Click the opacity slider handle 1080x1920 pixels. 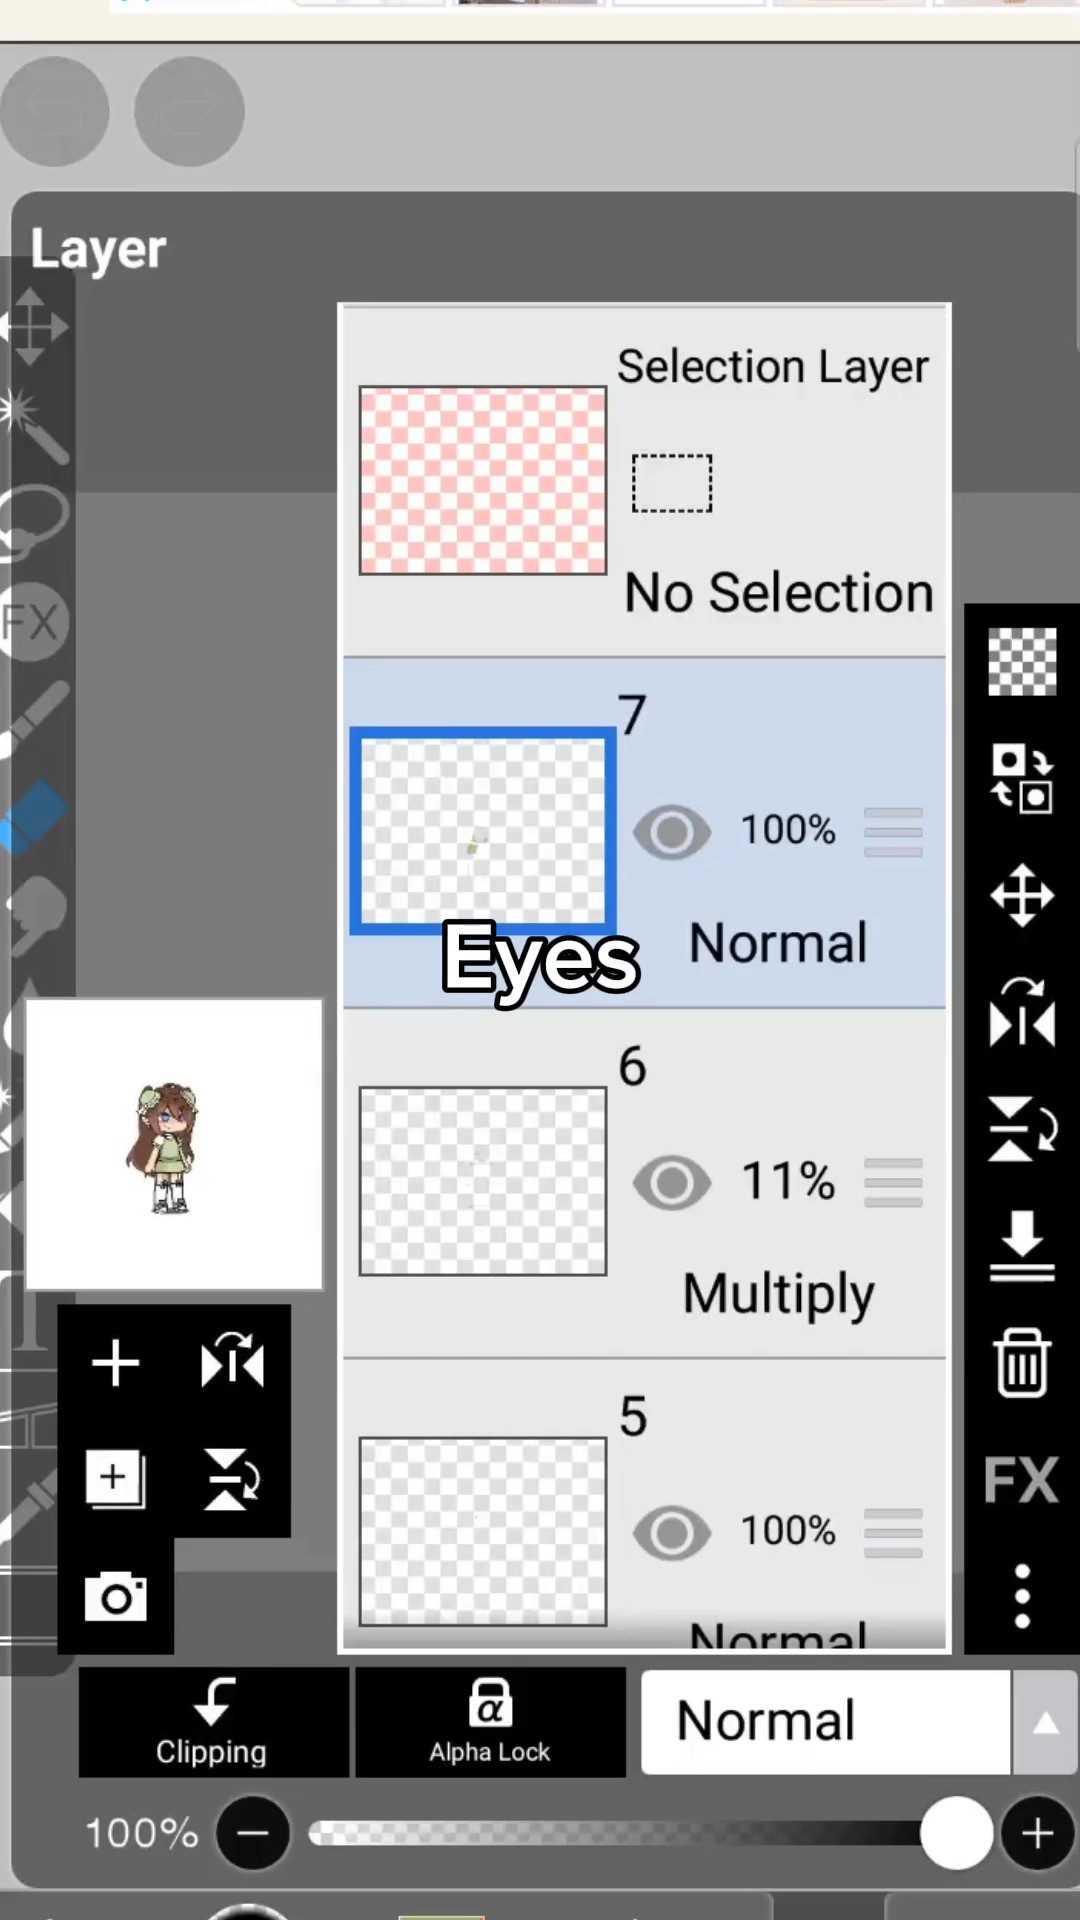(x=956, y=1833)
